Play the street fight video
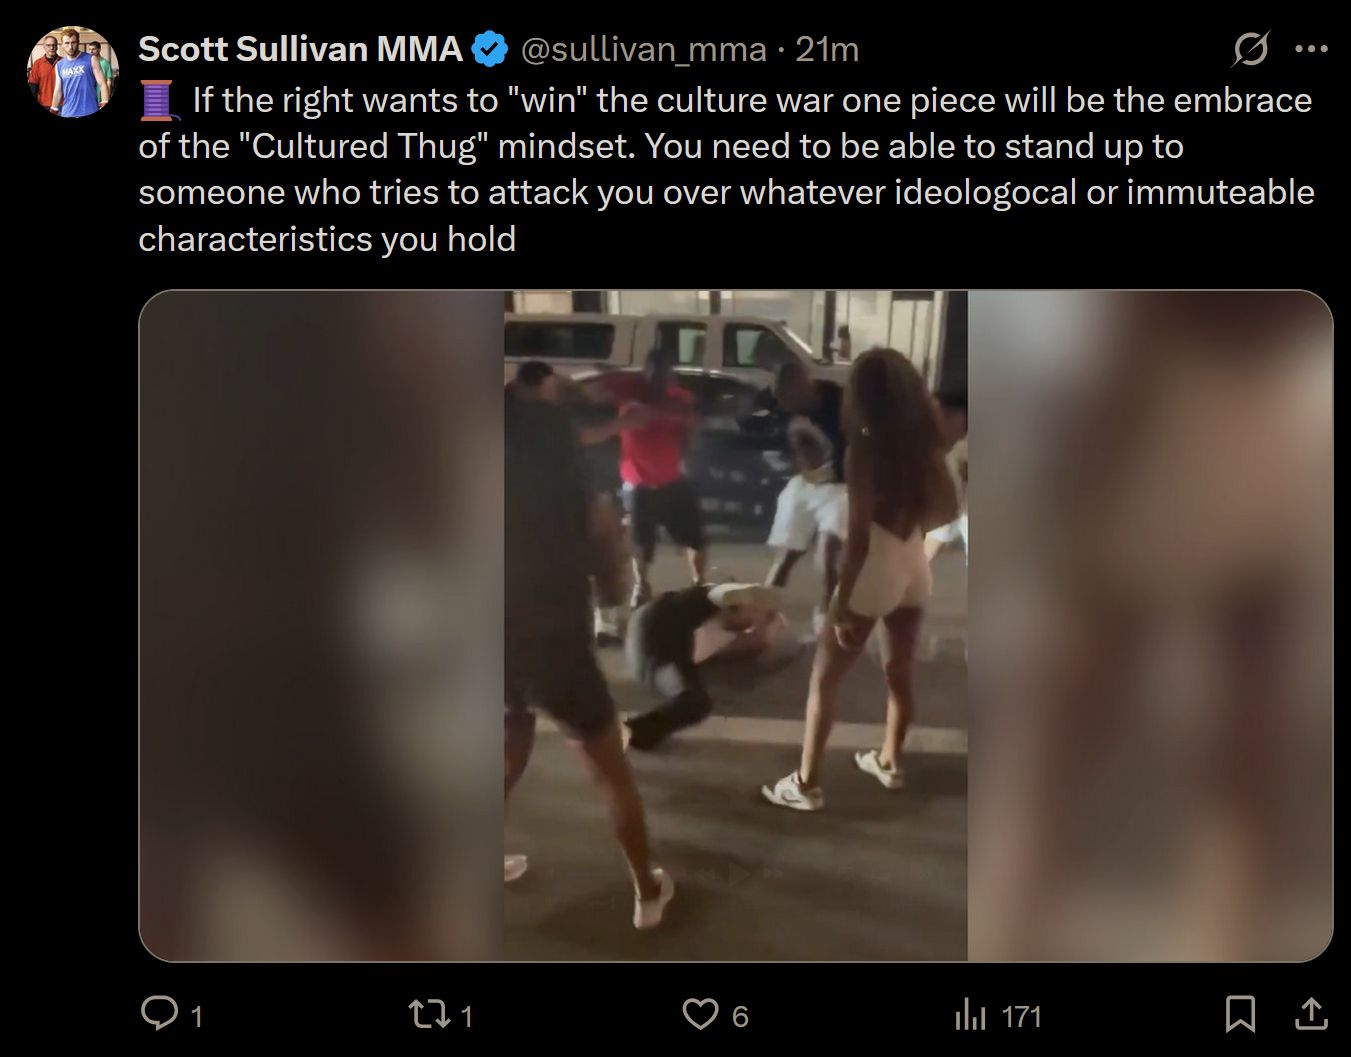The width and height of the screenshot is (1351, 1057). [735, 626]
